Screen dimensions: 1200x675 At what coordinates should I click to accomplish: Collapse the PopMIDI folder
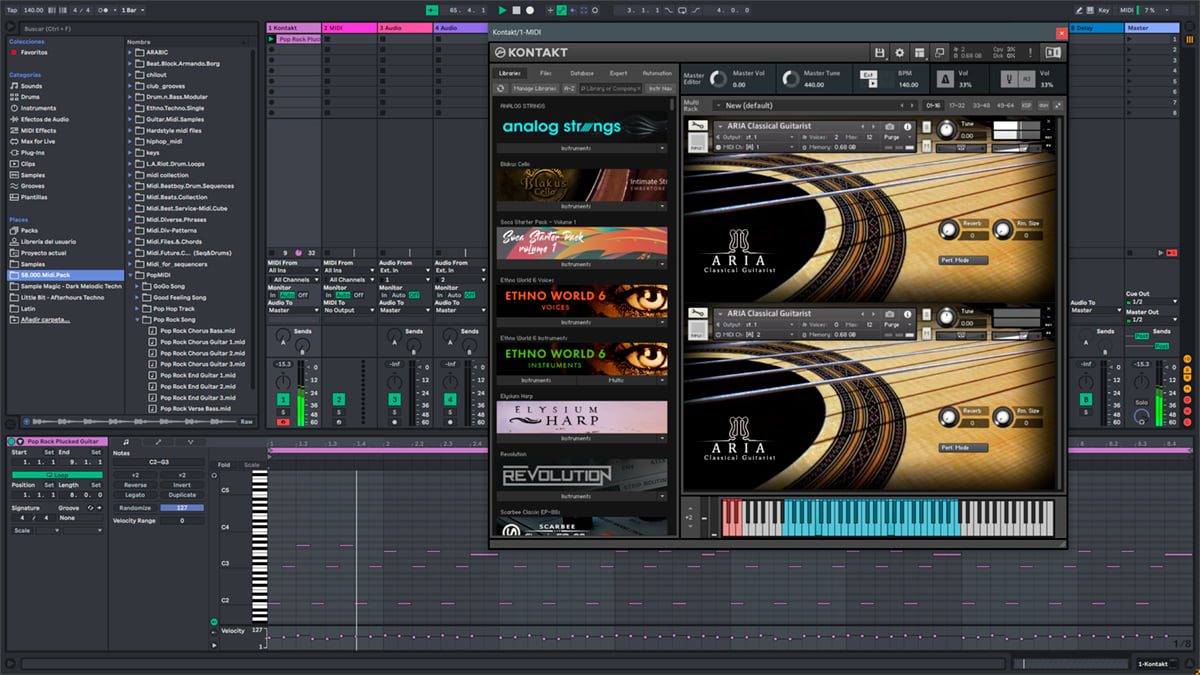tap(131, 275)
